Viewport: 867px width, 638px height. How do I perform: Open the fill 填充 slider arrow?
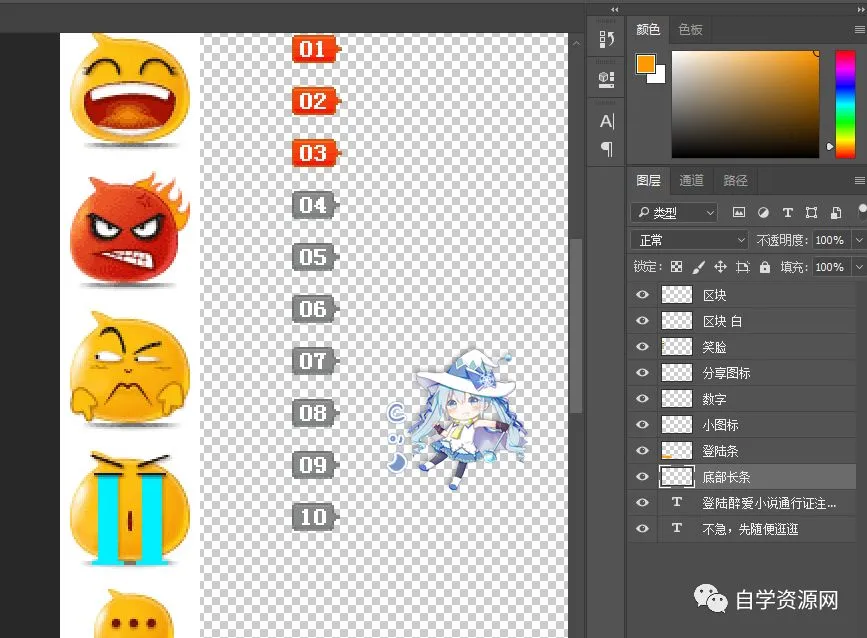[x=859, y=267]
